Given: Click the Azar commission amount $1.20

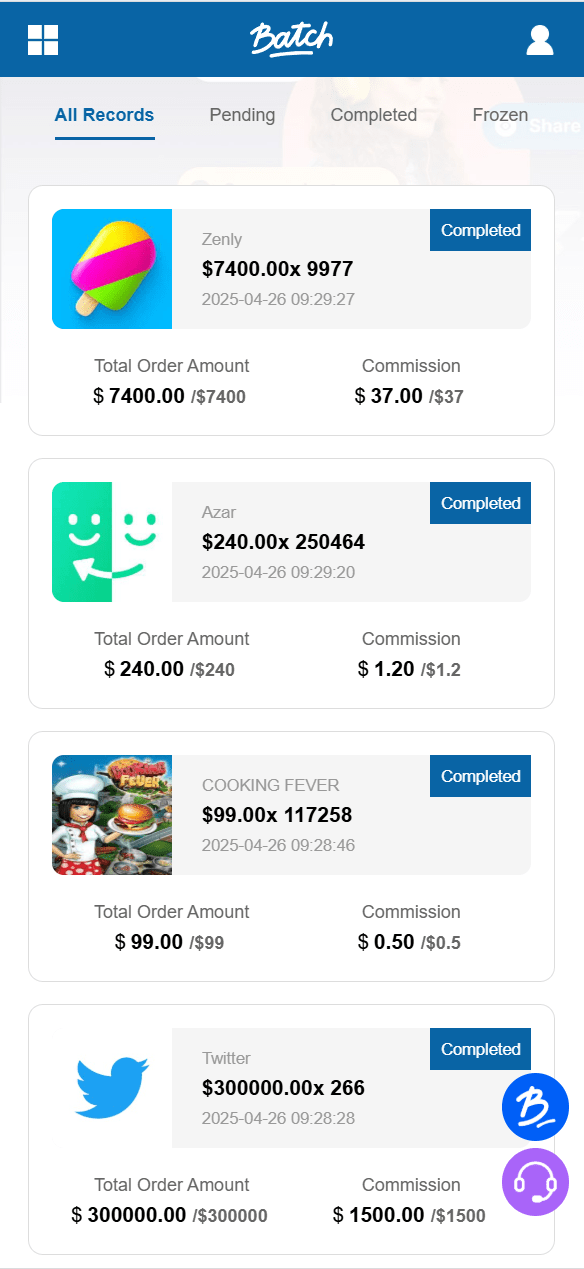Looking at the screenshot, I should tap(386, 669).
